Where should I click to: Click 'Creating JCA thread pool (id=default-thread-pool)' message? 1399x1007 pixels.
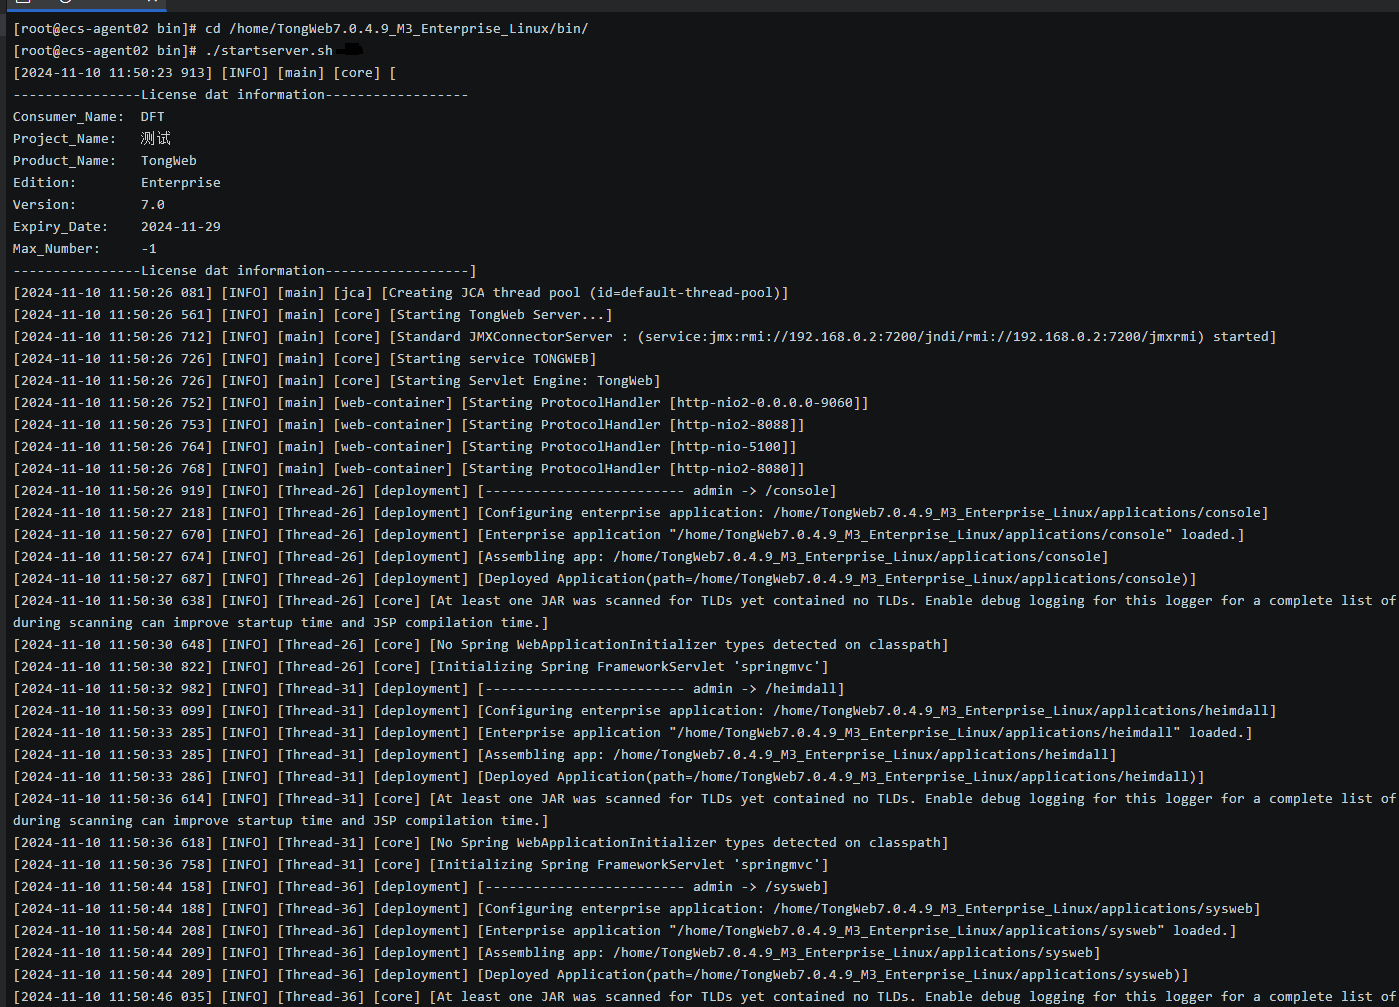[585, 292]
